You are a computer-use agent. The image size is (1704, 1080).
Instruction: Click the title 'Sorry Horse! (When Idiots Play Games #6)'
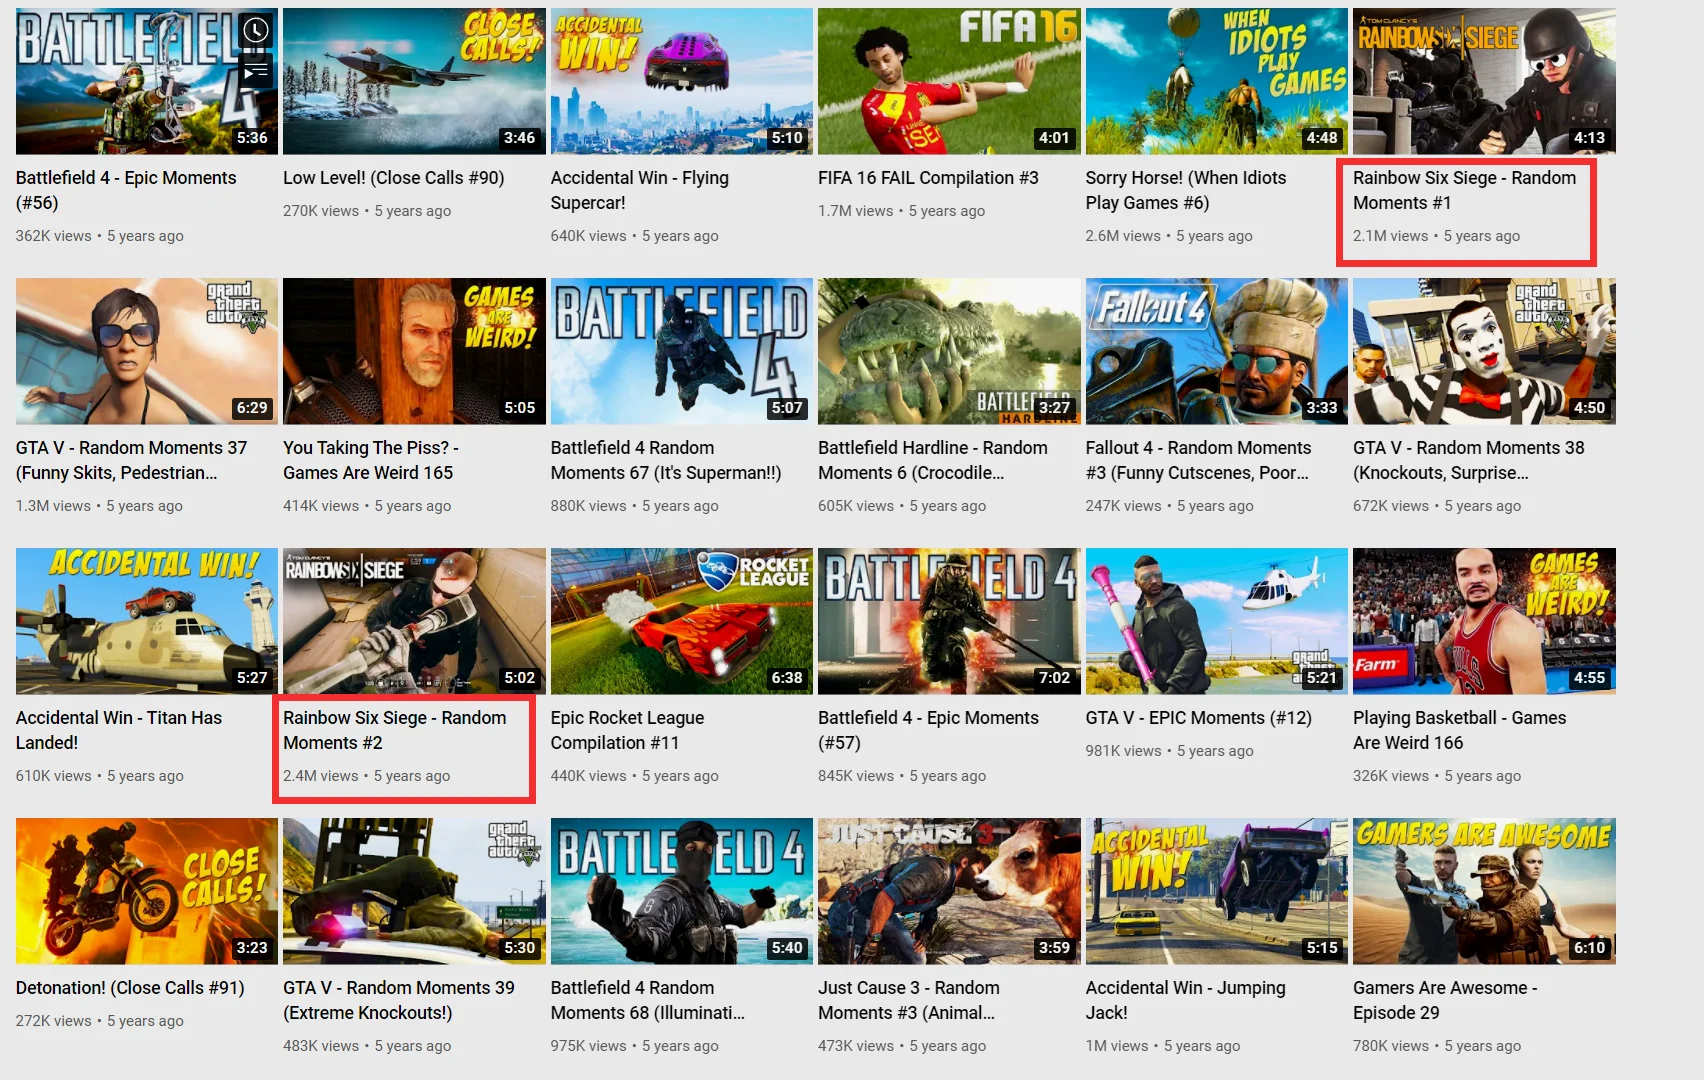[1186, 190]
